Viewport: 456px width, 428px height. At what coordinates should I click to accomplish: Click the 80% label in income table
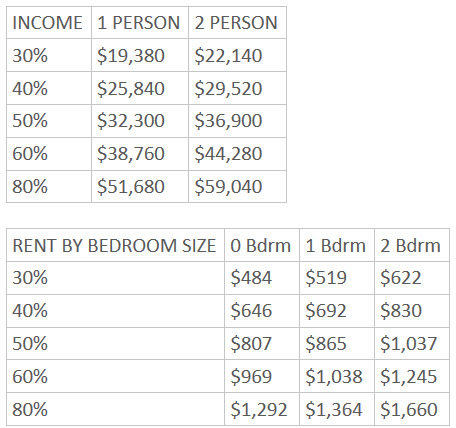(30, 187)
